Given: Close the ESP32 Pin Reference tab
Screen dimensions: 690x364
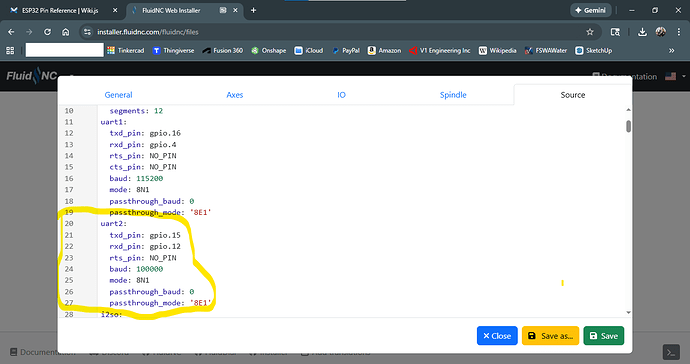Looking at the screenshot, I should (x=115, y=10).
